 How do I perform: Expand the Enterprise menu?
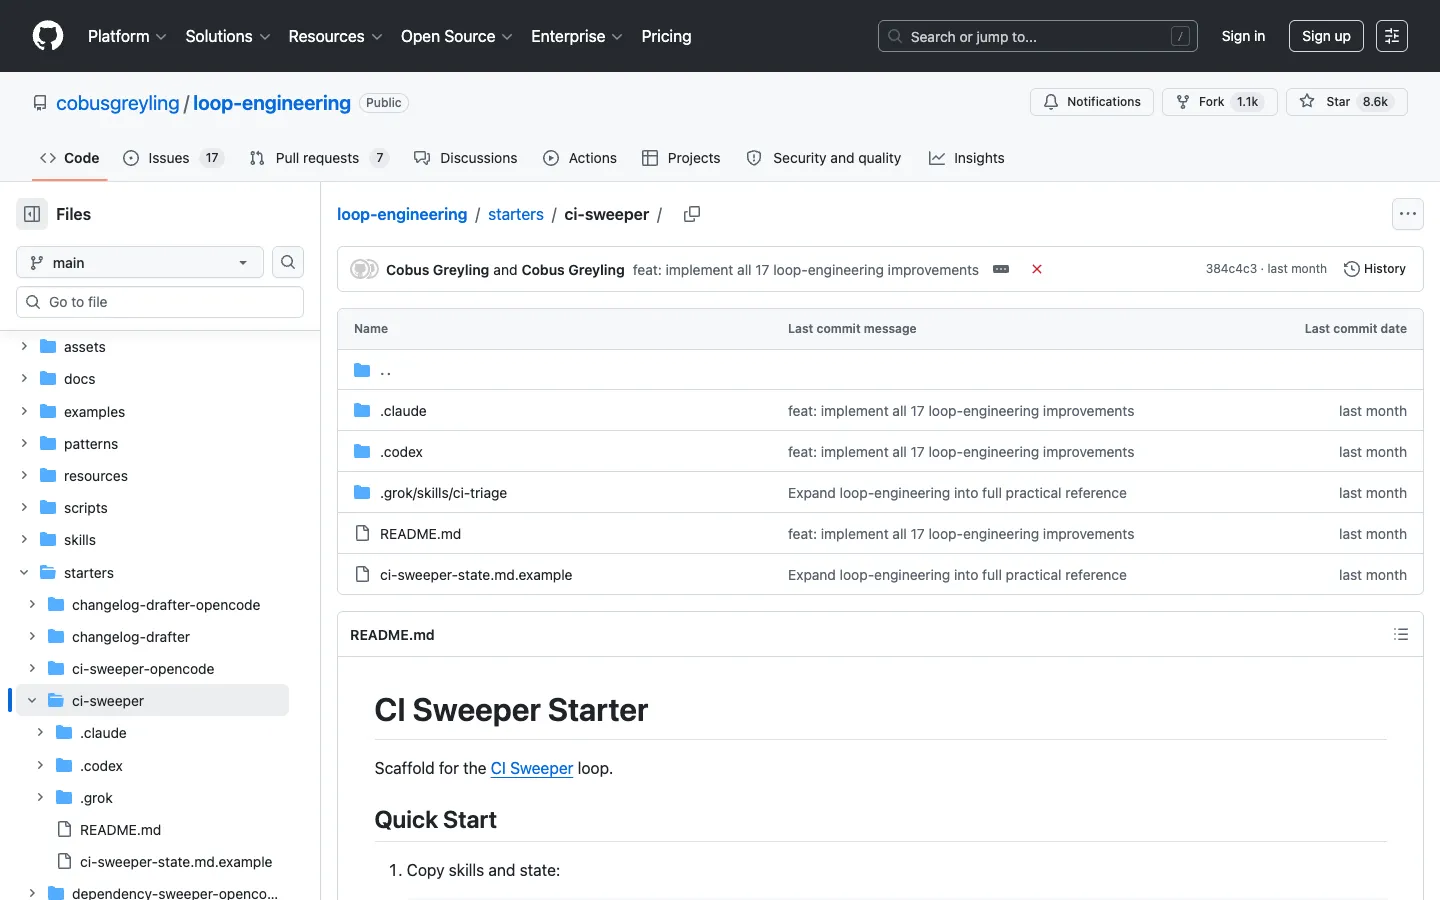coord(577,36)
